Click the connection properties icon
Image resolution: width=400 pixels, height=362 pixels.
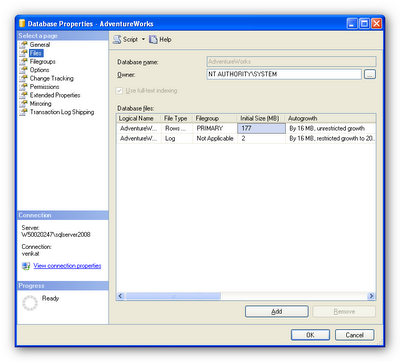click(26, 266)
